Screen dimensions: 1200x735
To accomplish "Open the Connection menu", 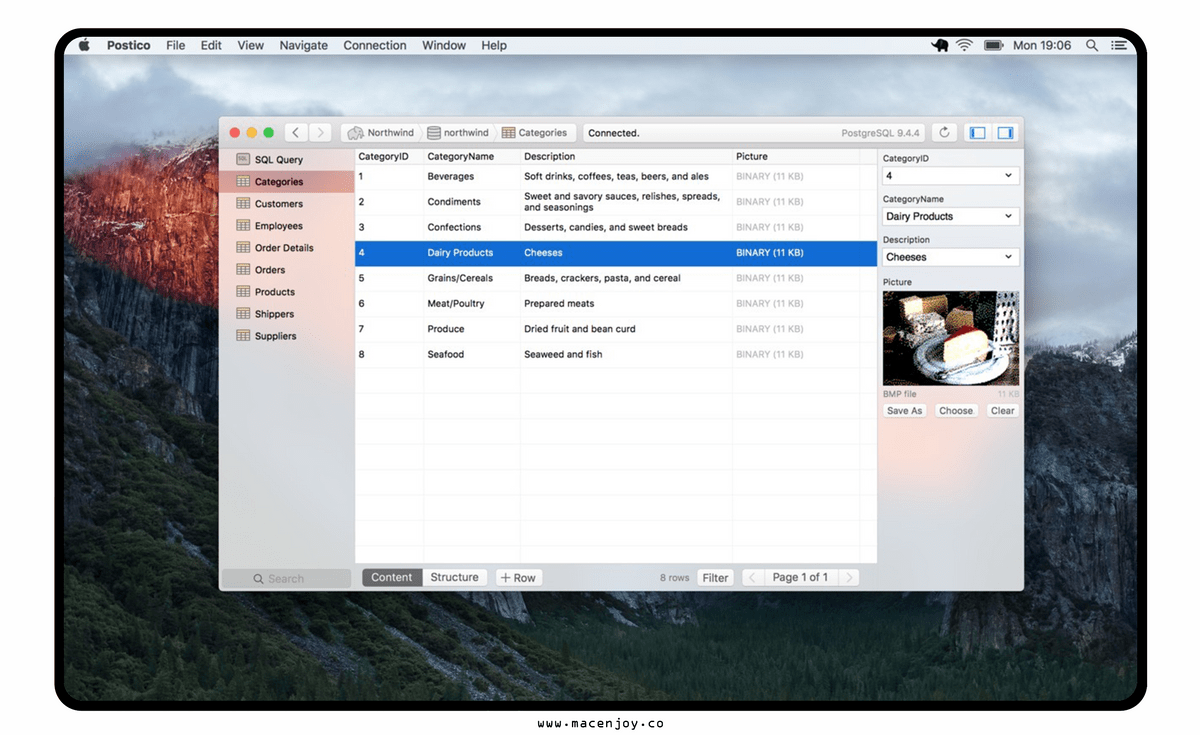I will tap(375, 45).
